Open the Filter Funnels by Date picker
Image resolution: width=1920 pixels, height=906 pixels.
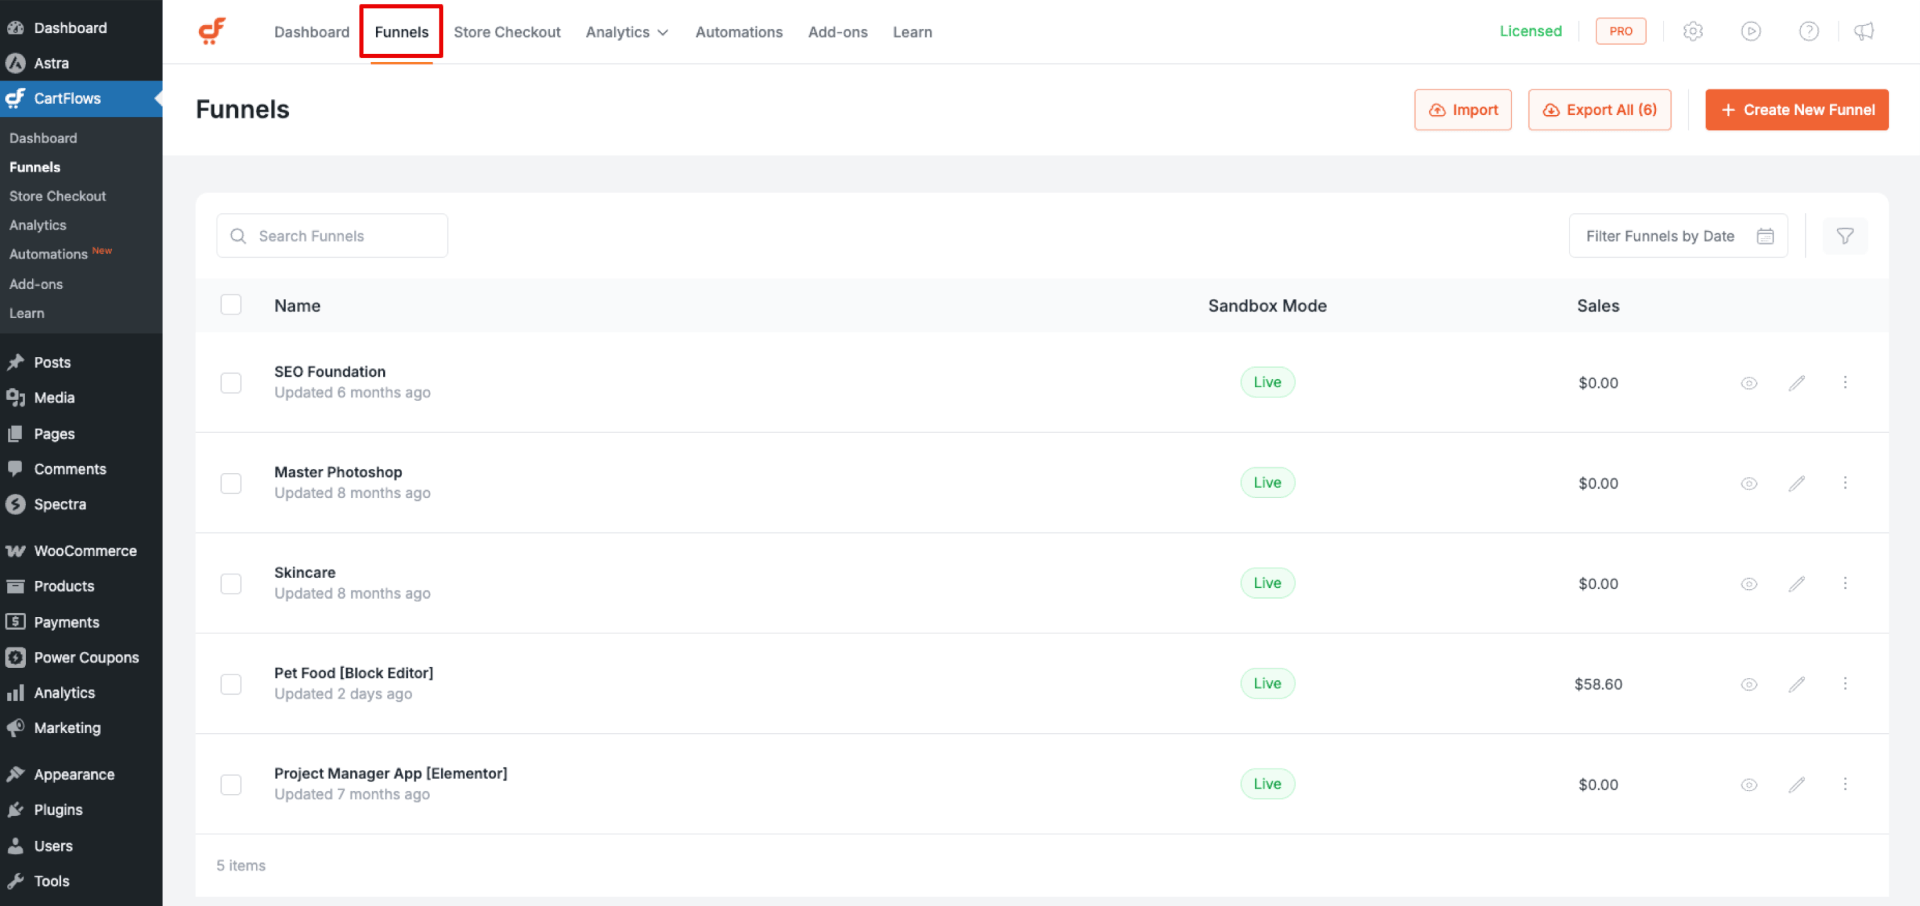click(1678, 236)
